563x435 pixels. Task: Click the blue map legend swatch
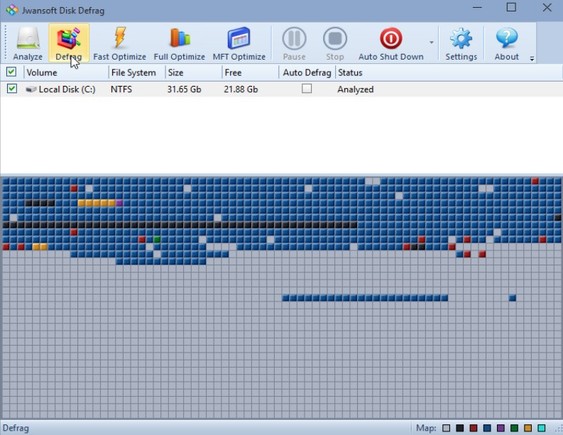click(487, 428)
